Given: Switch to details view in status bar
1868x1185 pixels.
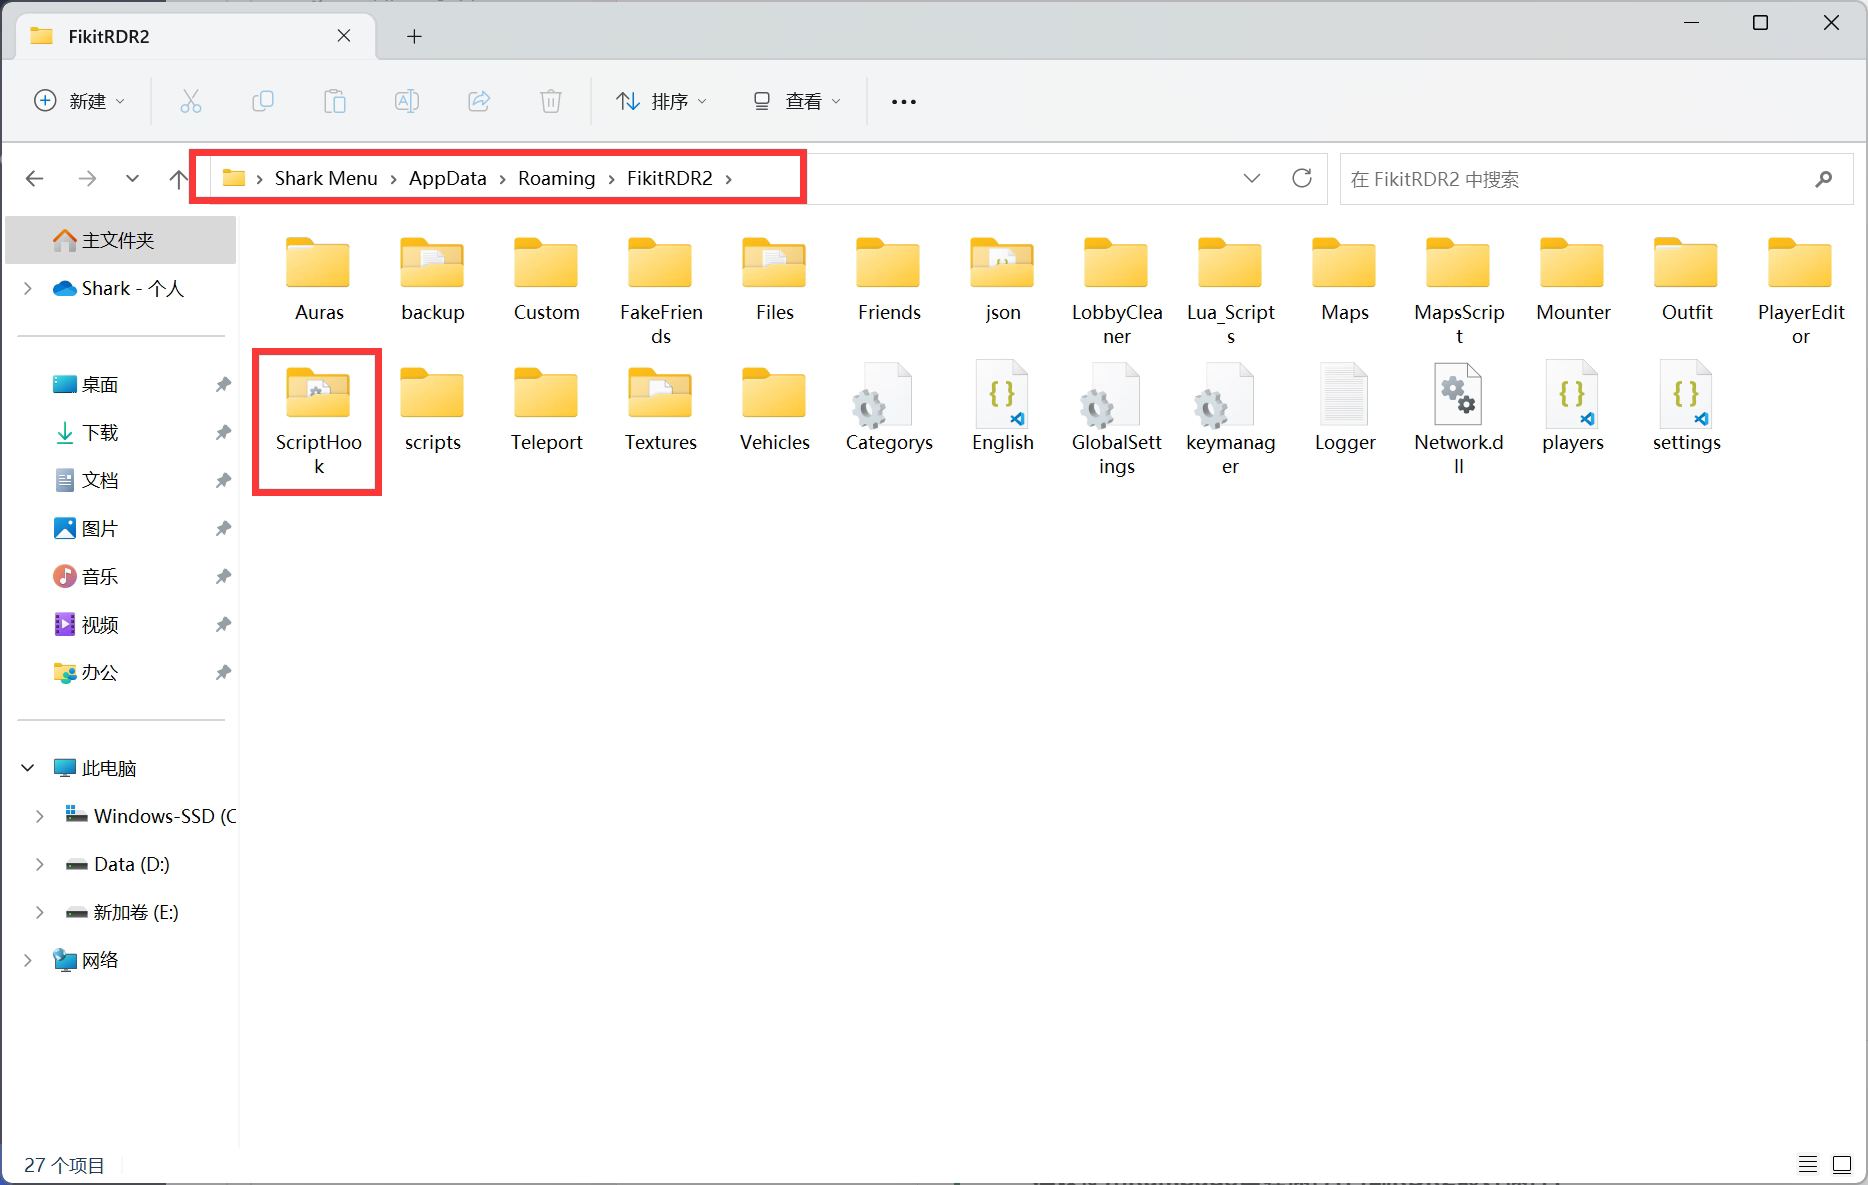Looking at the screenshot, I should 1807,1164.
